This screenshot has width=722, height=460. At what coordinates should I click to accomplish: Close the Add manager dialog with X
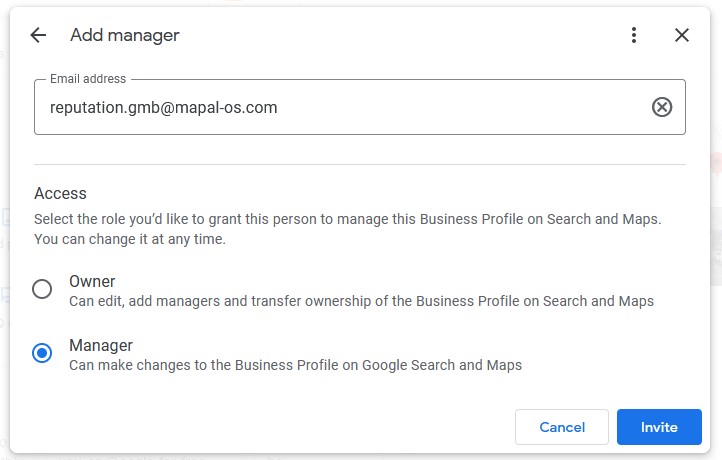682,35
